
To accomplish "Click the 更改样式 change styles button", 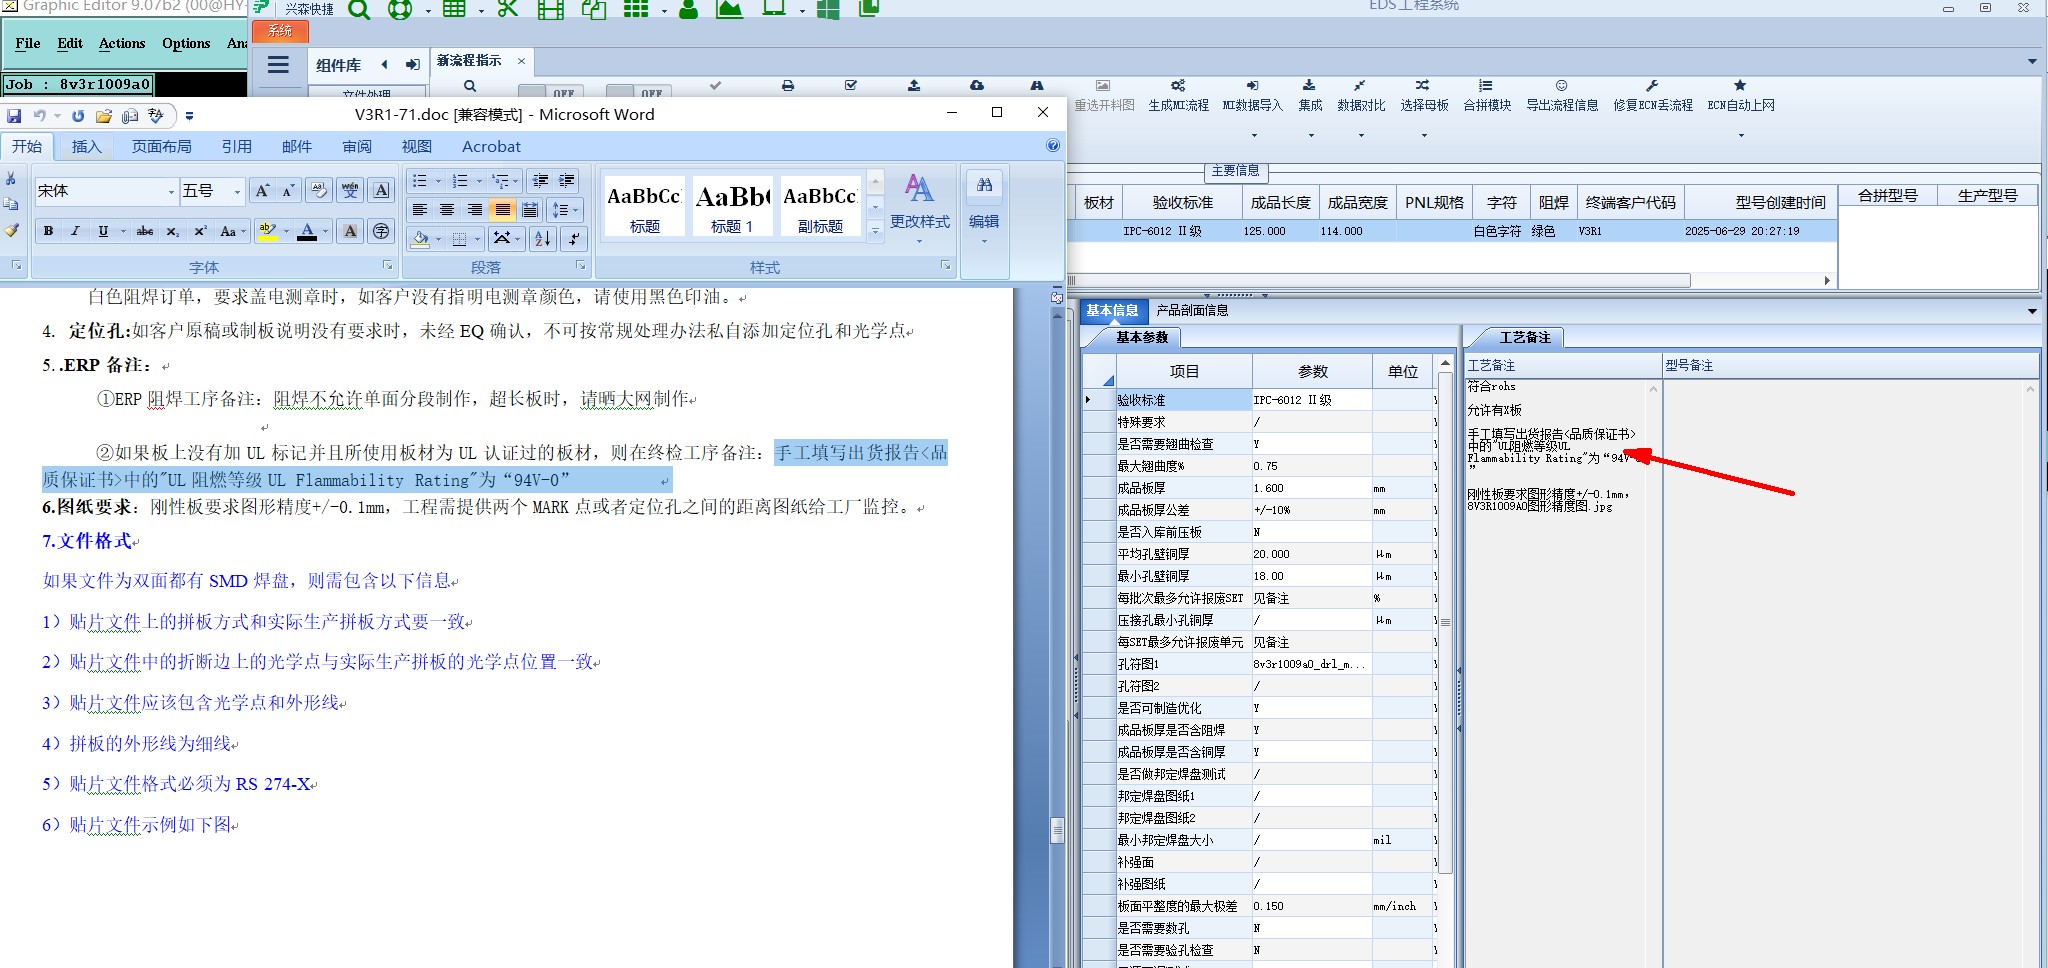I will click(x=920, y=208).
